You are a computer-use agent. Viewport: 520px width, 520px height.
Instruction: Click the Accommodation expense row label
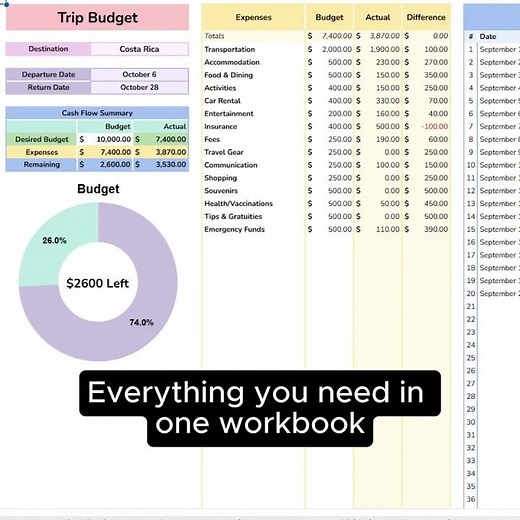[x=232, y=62]
